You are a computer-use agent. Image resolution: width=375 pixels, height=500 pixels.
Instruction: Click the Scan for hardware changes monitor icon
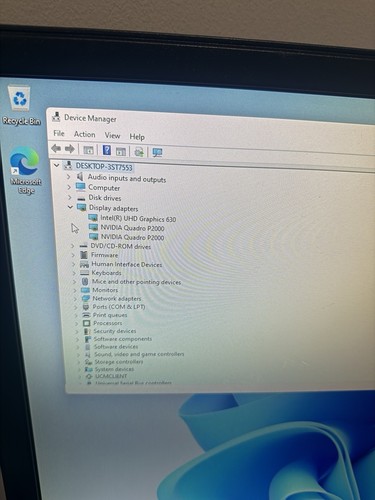click(157, 153)
